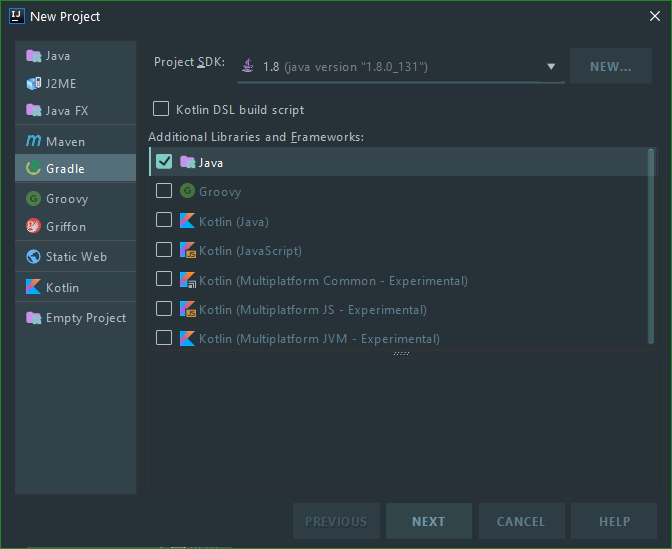Click the Kotlin Multiplatform Common icon
The height and width of the screenshot is (549, 672).
(x=187, y=280)
